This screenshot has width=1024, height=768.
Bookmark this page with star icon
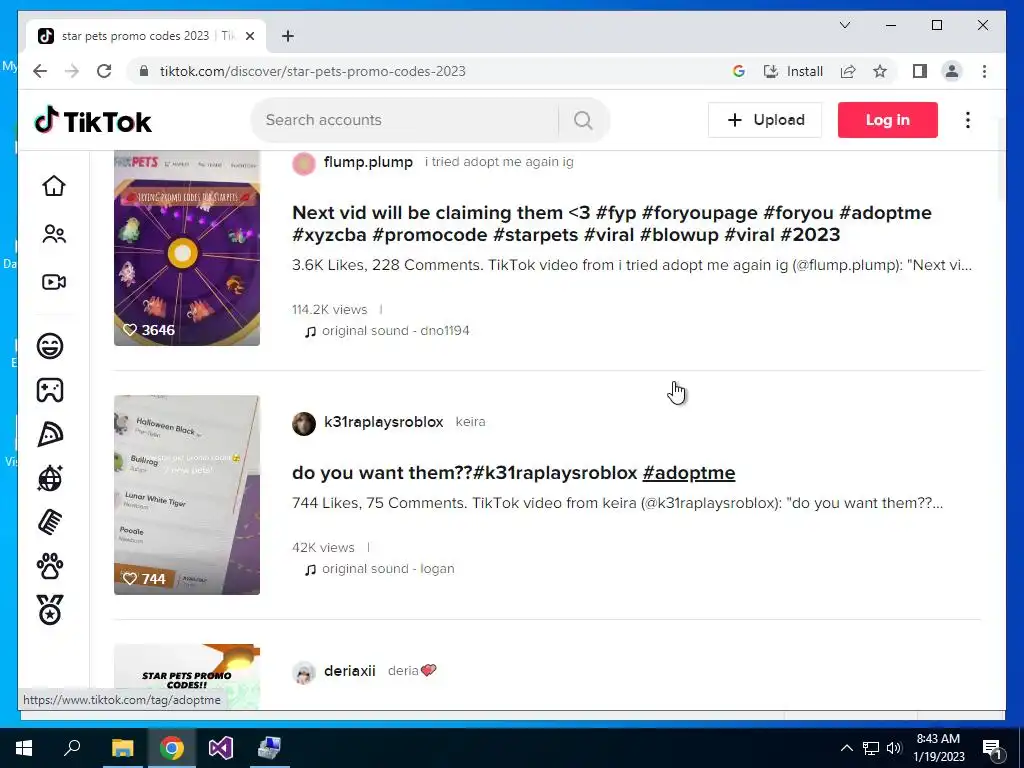[x=880, y=71]
